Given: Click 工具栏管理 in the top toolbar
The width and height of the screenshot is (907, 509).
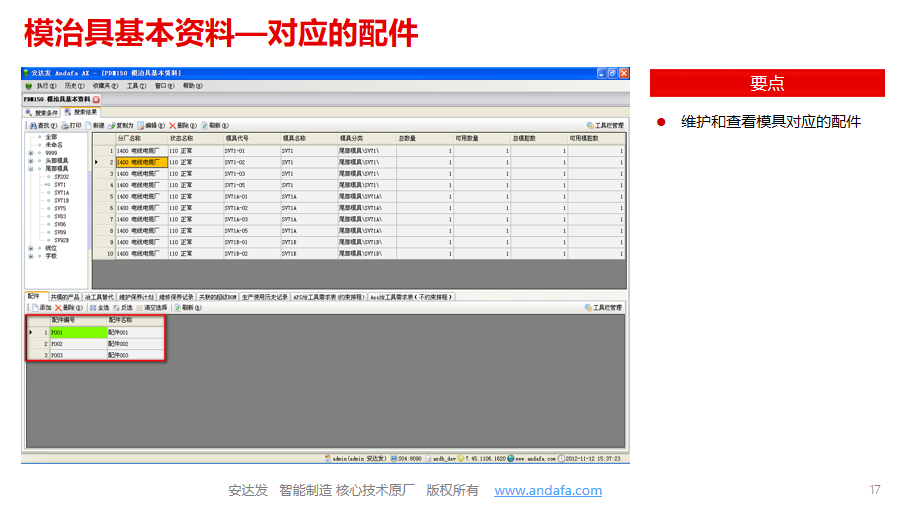Looking at the screenshot, I should pos(605,126).
